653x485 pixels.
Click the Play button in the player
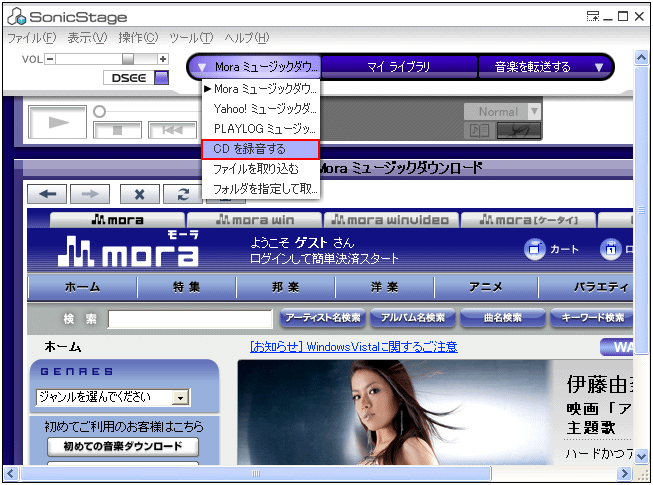(x=57, y=122)
